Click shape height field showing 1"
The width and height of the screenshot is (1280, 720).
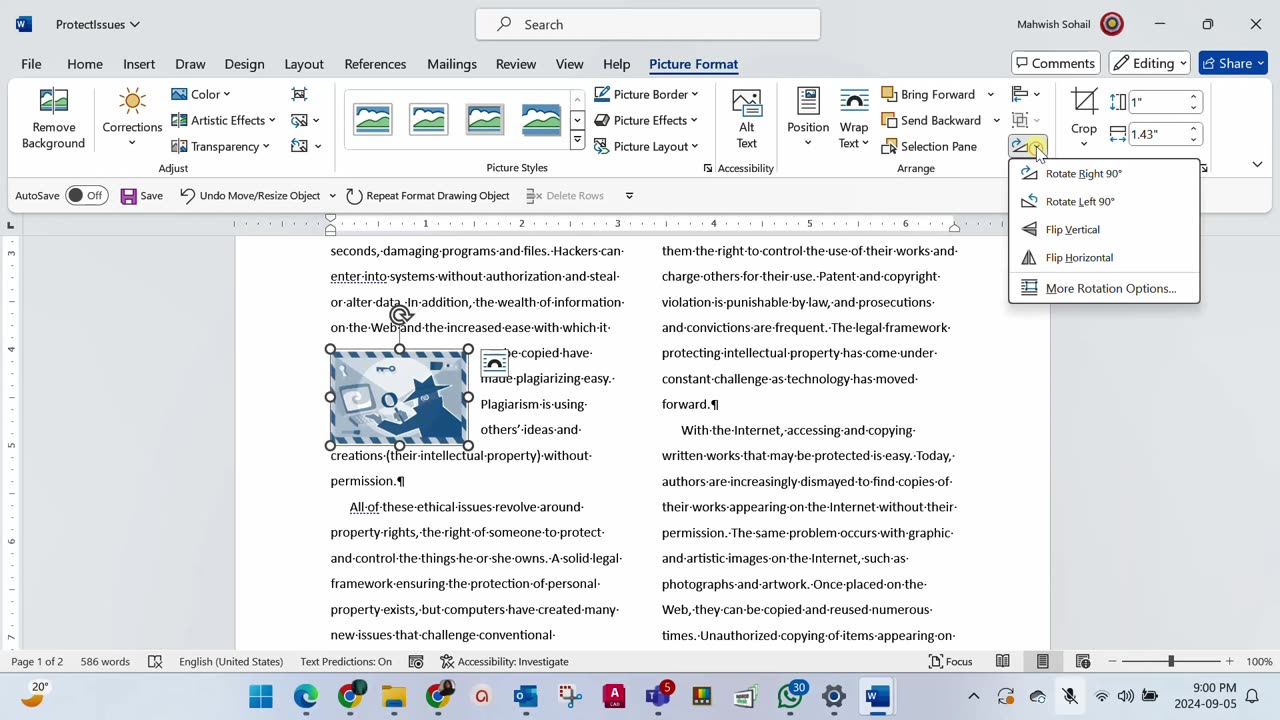(x=1156, y=102)
